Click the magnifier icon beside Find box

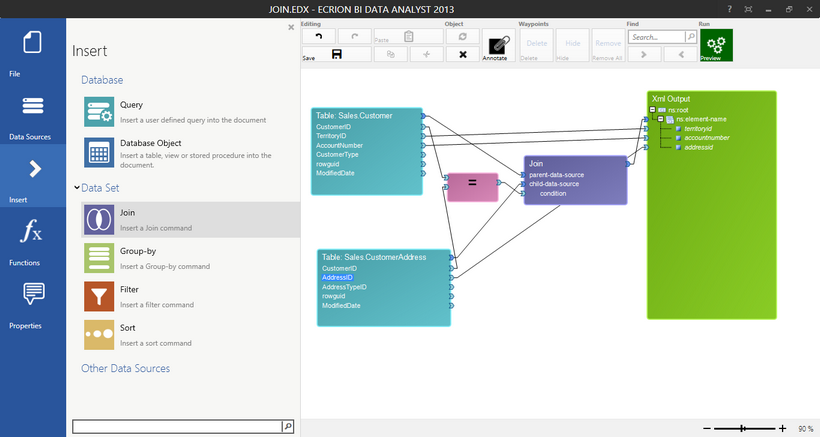coord(690,36)
